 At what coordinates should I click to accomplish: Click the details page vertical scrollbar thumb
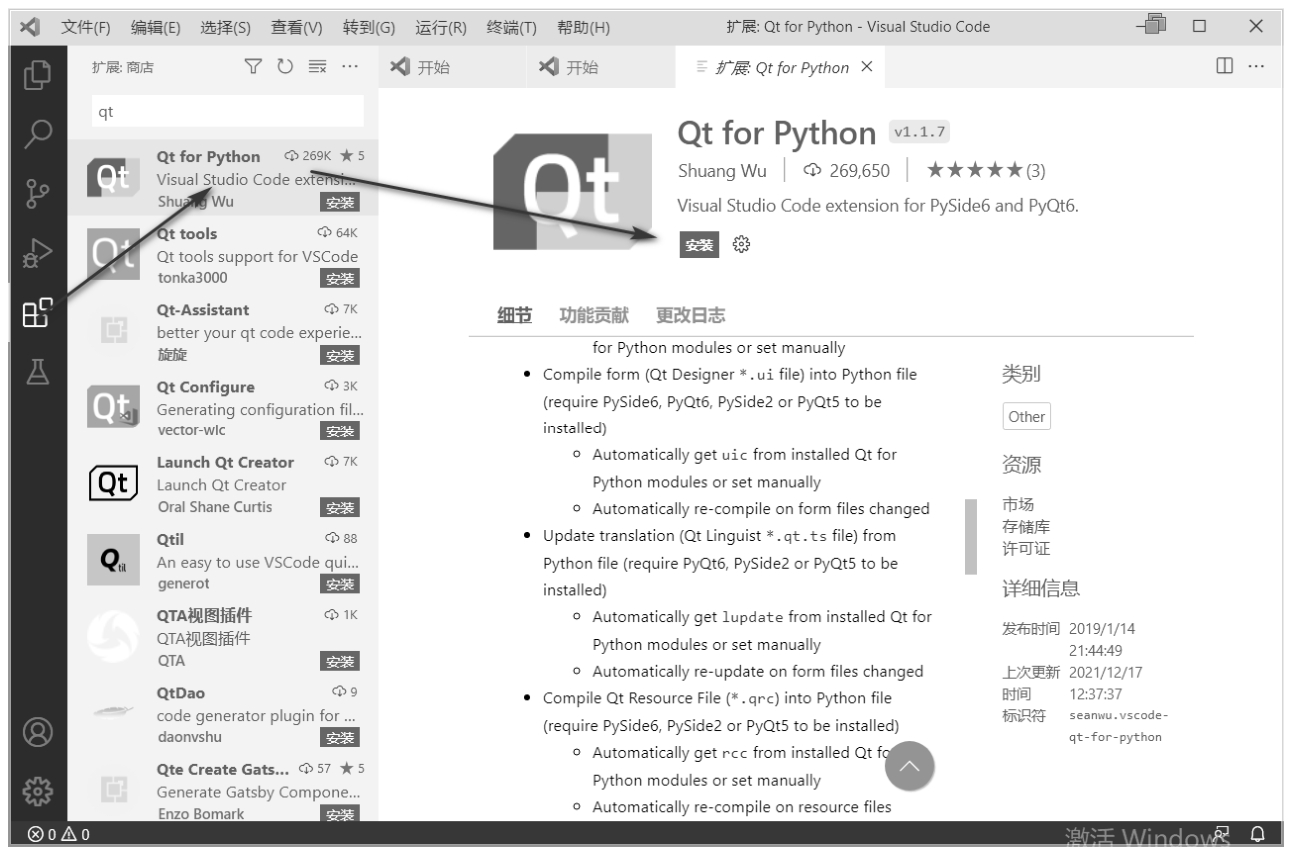pos(970,536)
